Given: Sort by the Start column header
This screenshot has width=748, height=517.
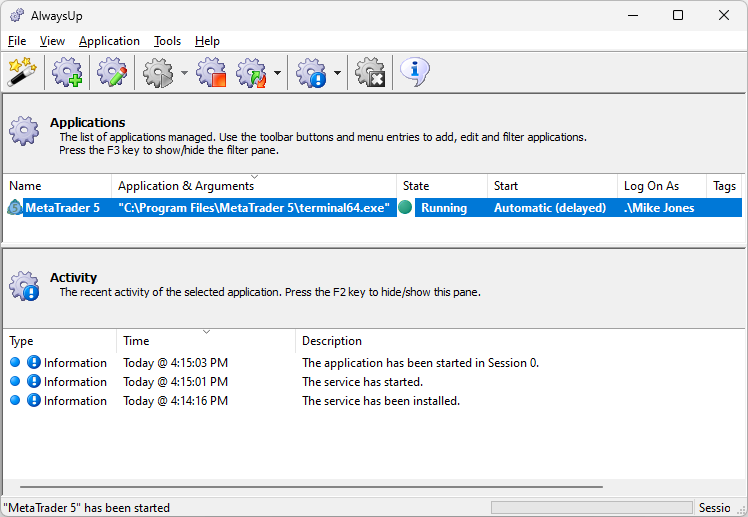Looking at the screenshot, I should coord(552,186).
